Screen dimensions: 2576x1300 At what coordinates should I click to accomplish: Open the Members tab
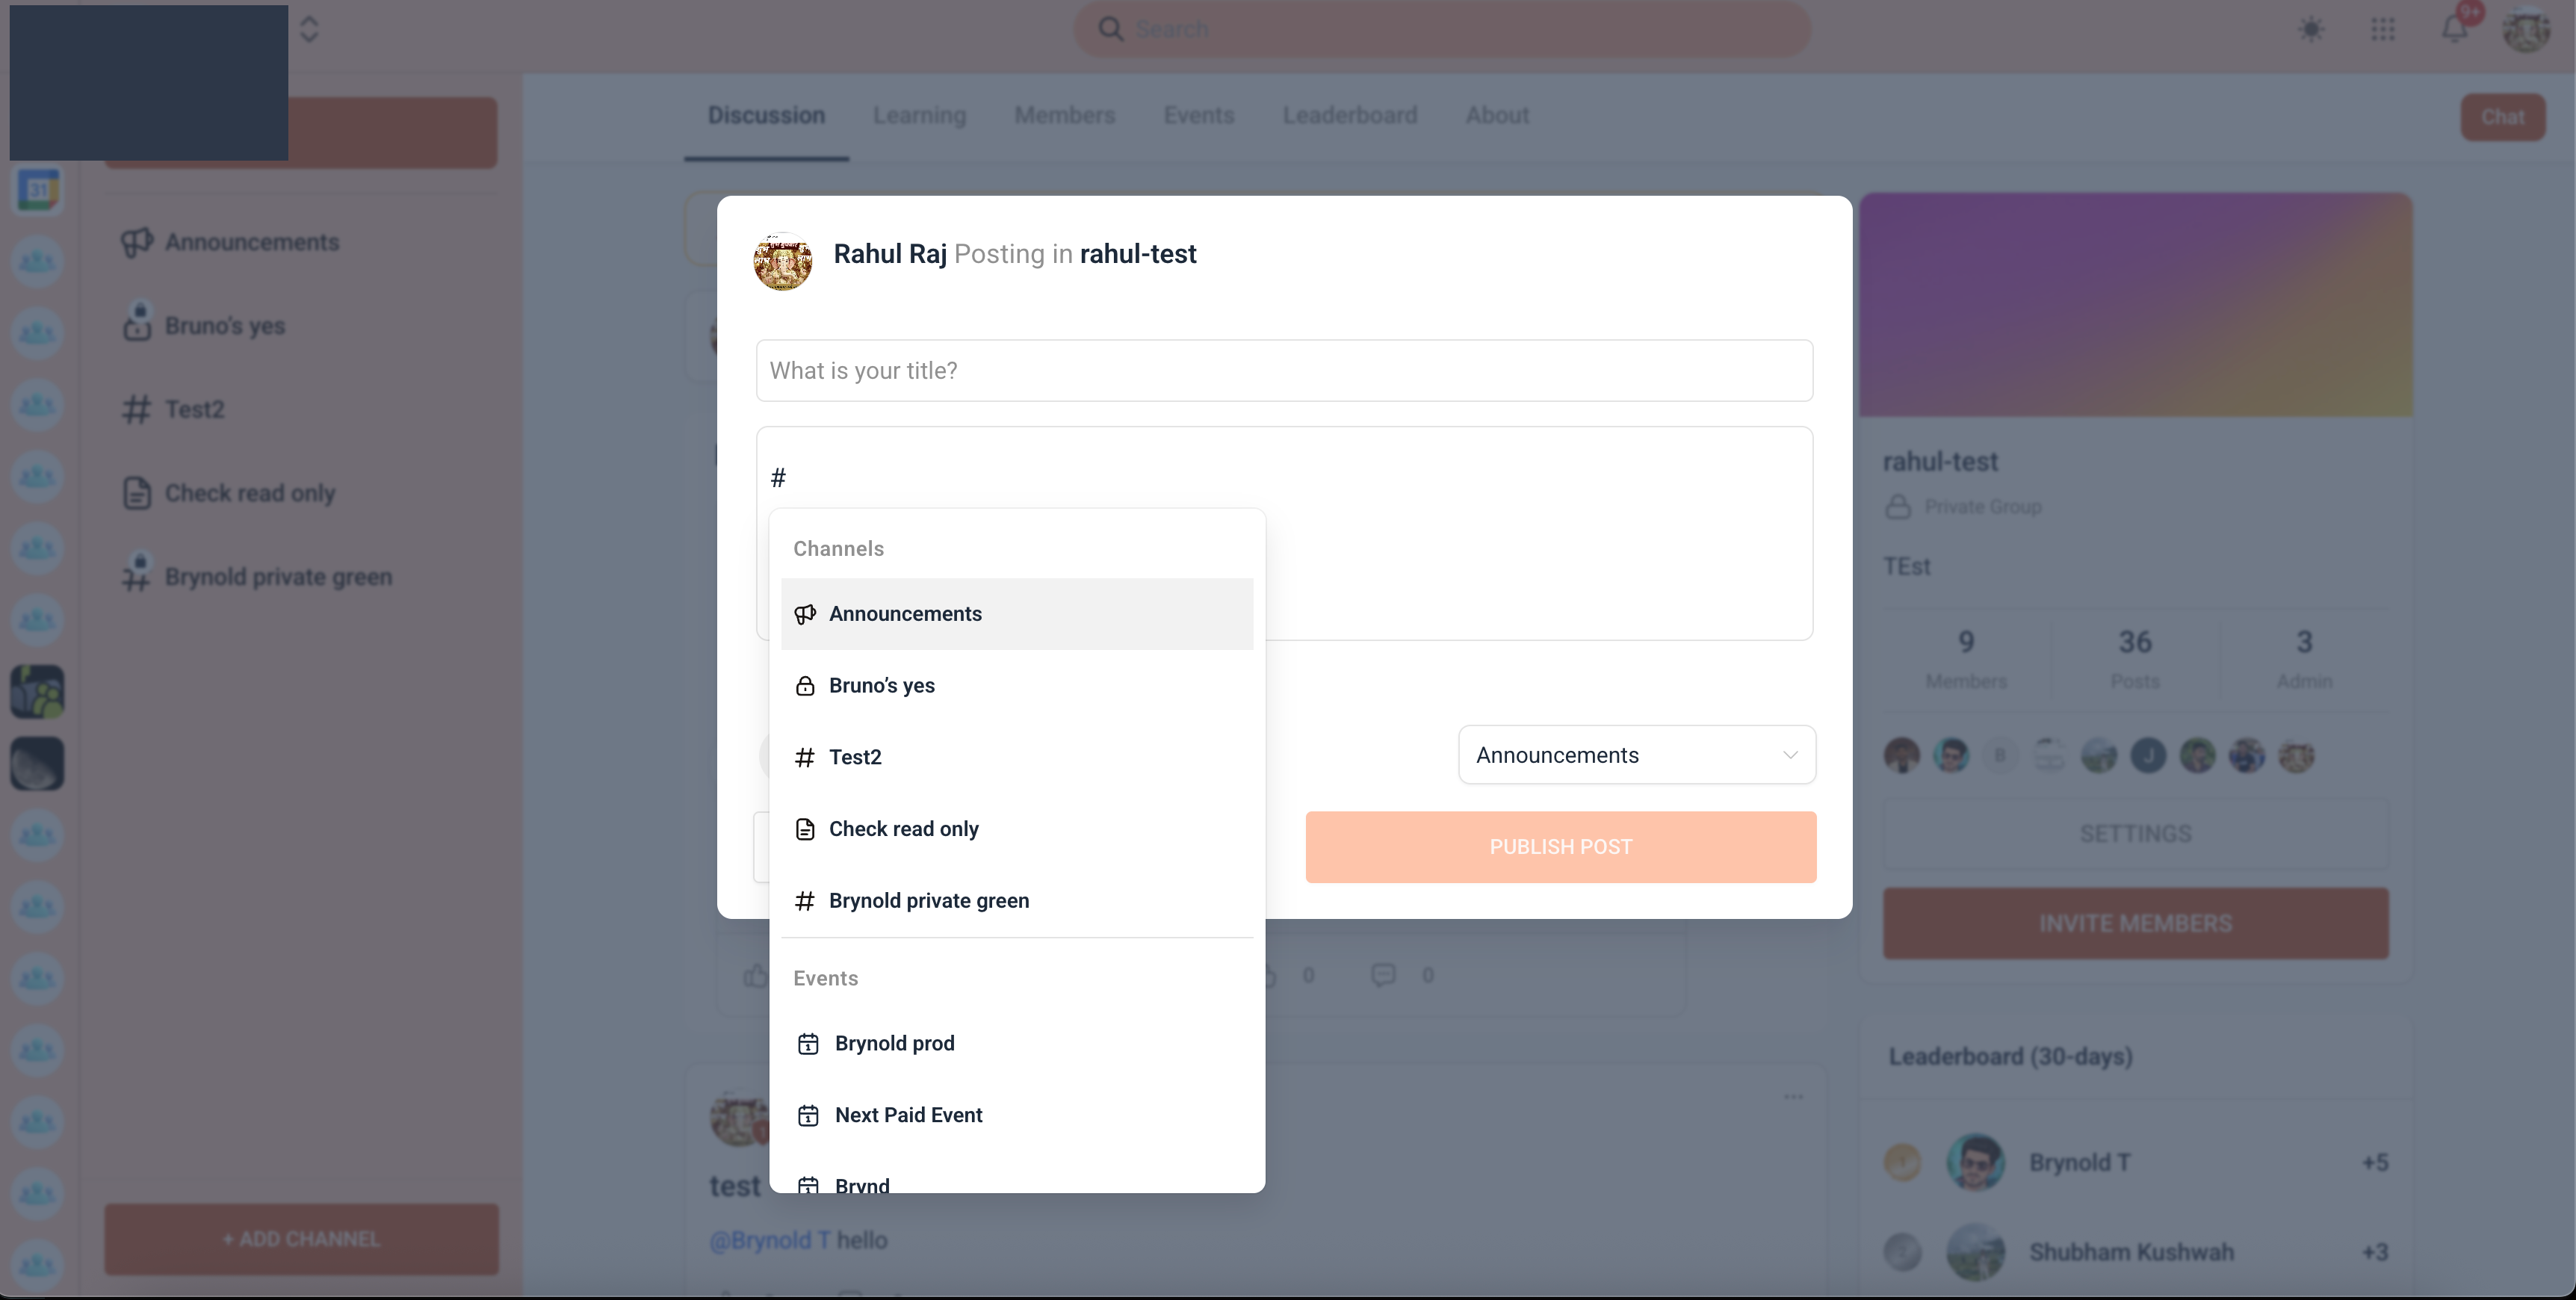pos(1064,115)
